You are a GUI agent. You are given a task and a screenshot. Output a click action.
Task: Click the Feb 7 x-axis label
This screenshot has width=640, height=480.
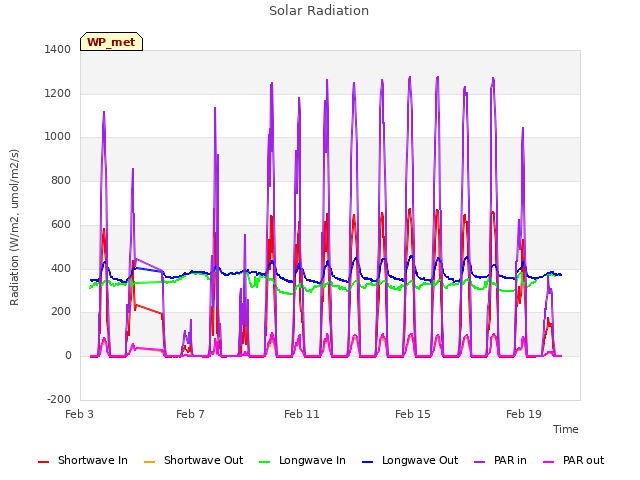(190, 414)
